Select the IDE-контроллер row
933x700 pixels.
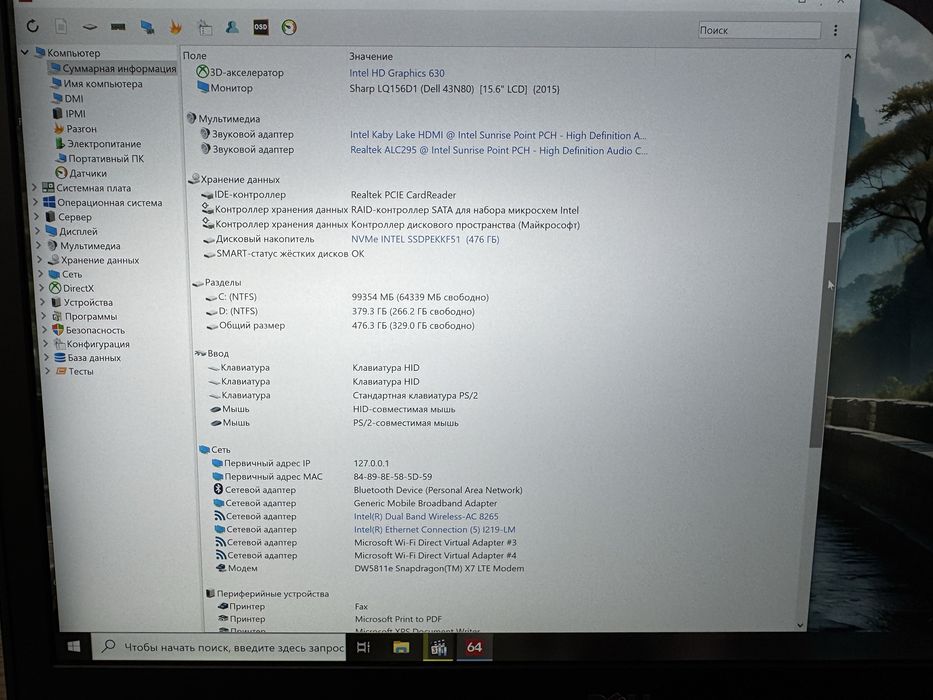coord(330,195)
